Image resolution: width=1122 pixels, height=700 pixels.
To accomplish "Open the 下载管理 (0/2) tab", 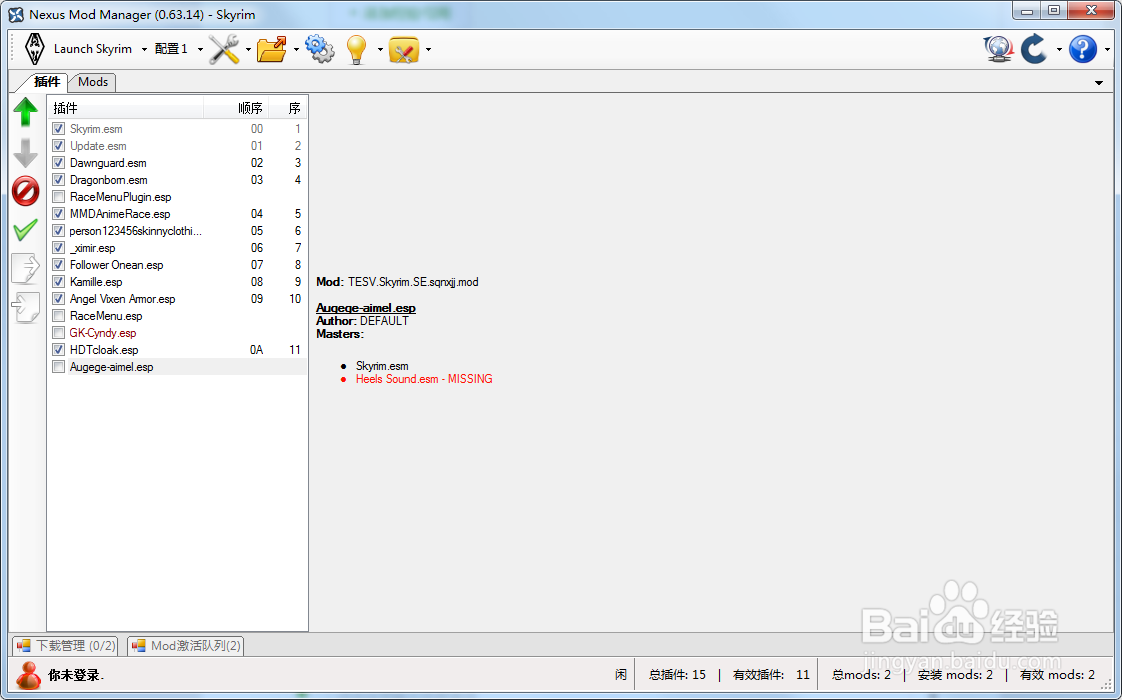I will pos(66,646).
